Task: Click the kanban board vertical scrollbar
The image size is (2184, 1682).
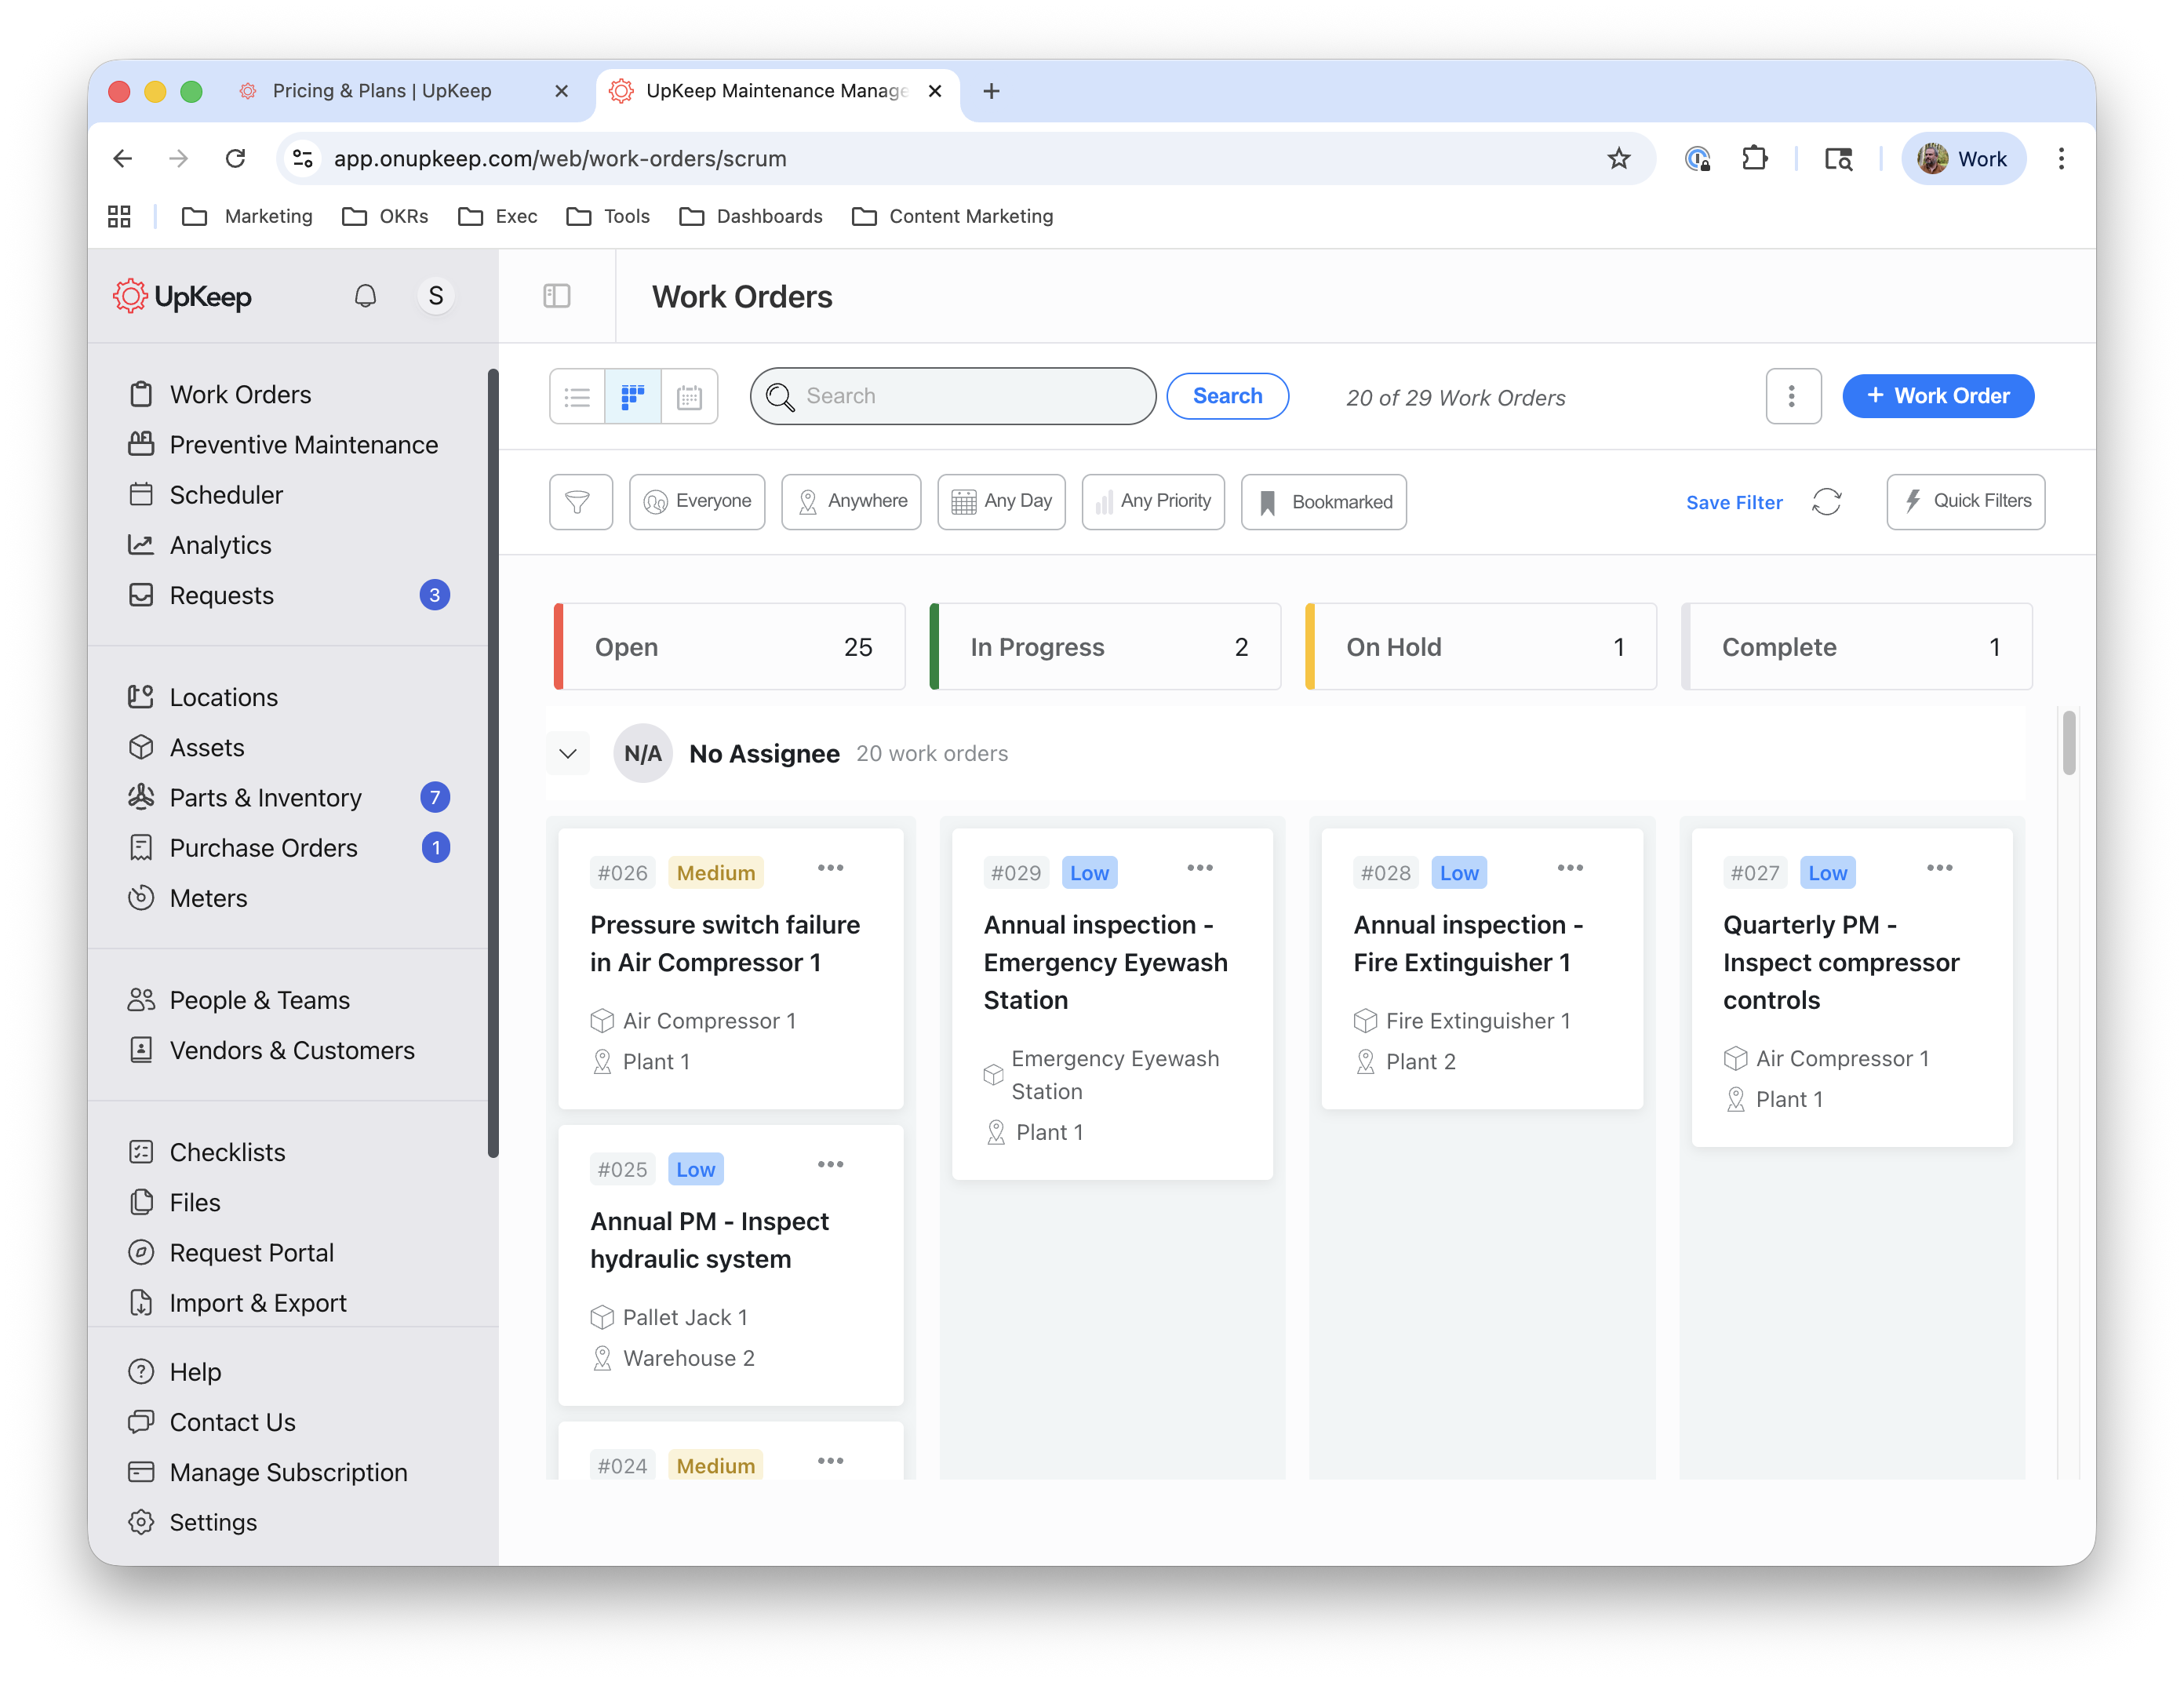Action: click(x=2069, y=742)
